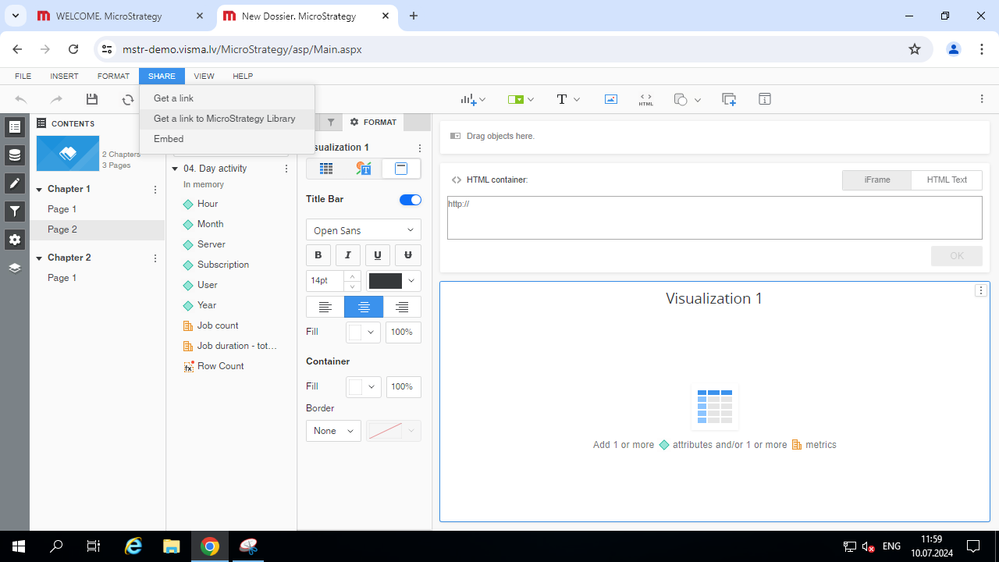Toggle underline on title text
This screenshot has width=999, height=562.
[x=377, y=255]
